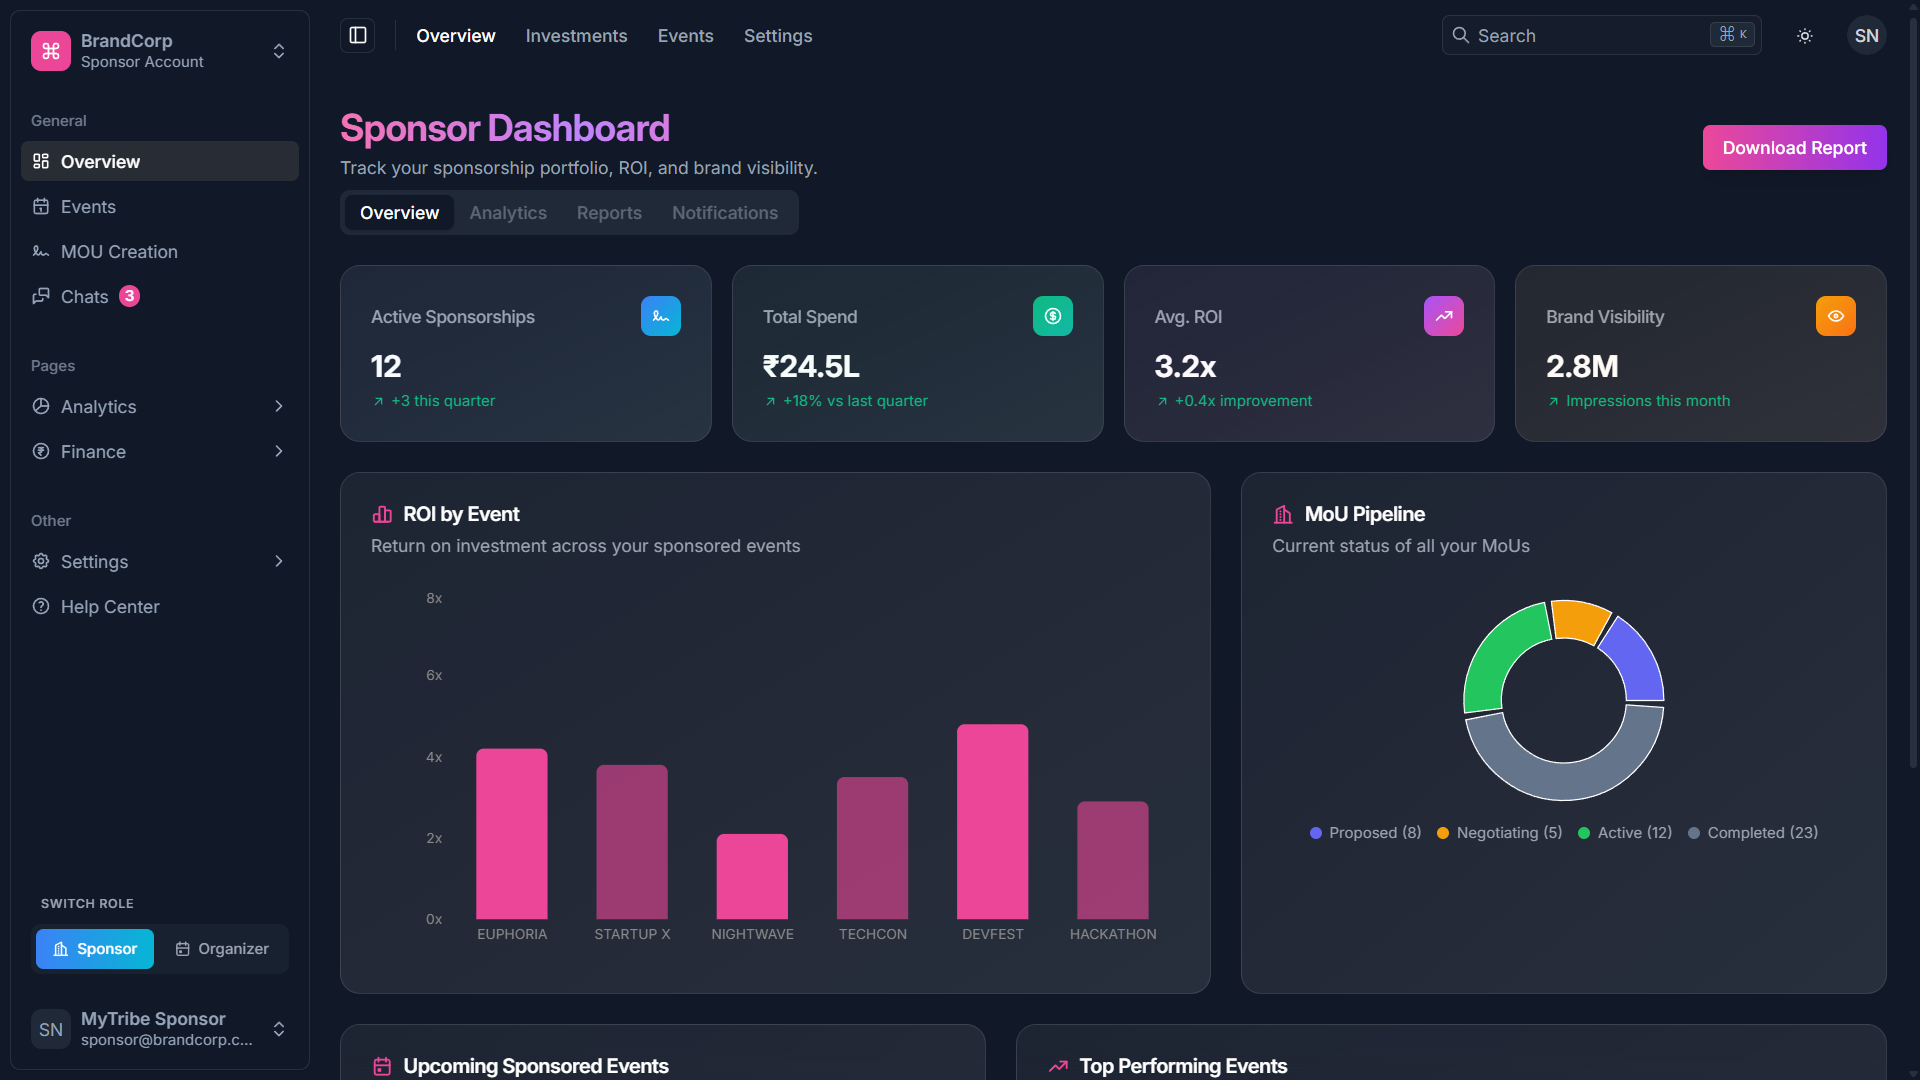Open the Chats page
The height and width of the screenshot is (1080, 1920).
click(160, 296)
